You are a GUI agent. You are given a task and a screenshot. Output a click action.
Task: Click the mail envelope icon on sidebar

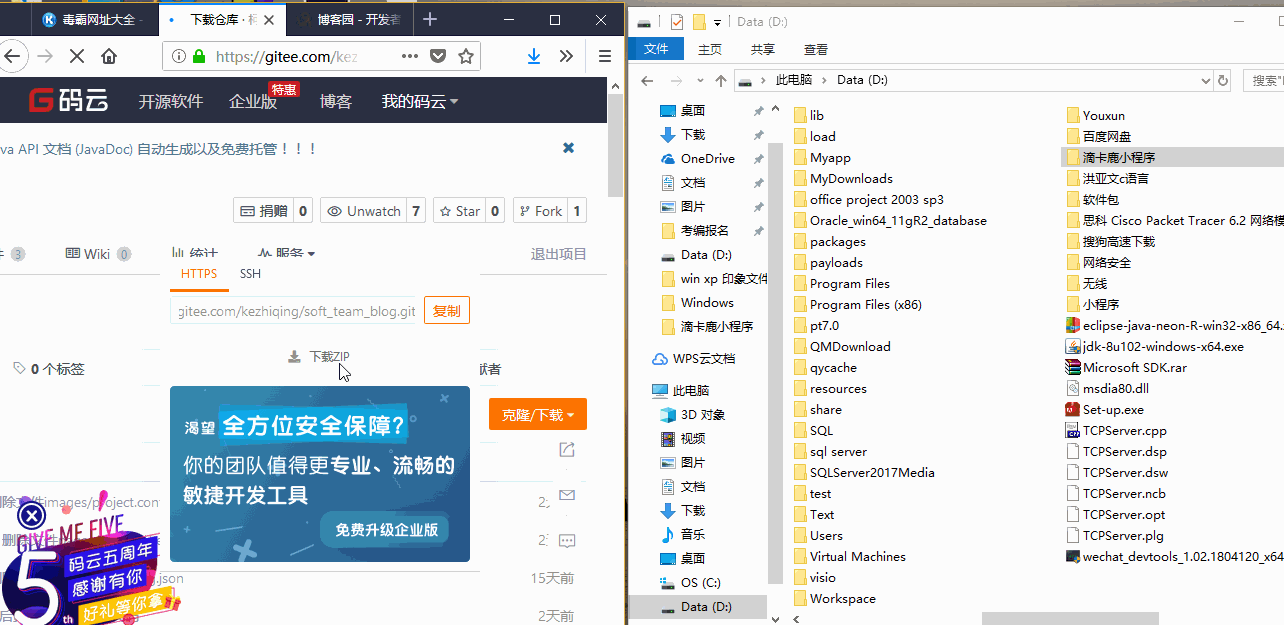(567, 495)
